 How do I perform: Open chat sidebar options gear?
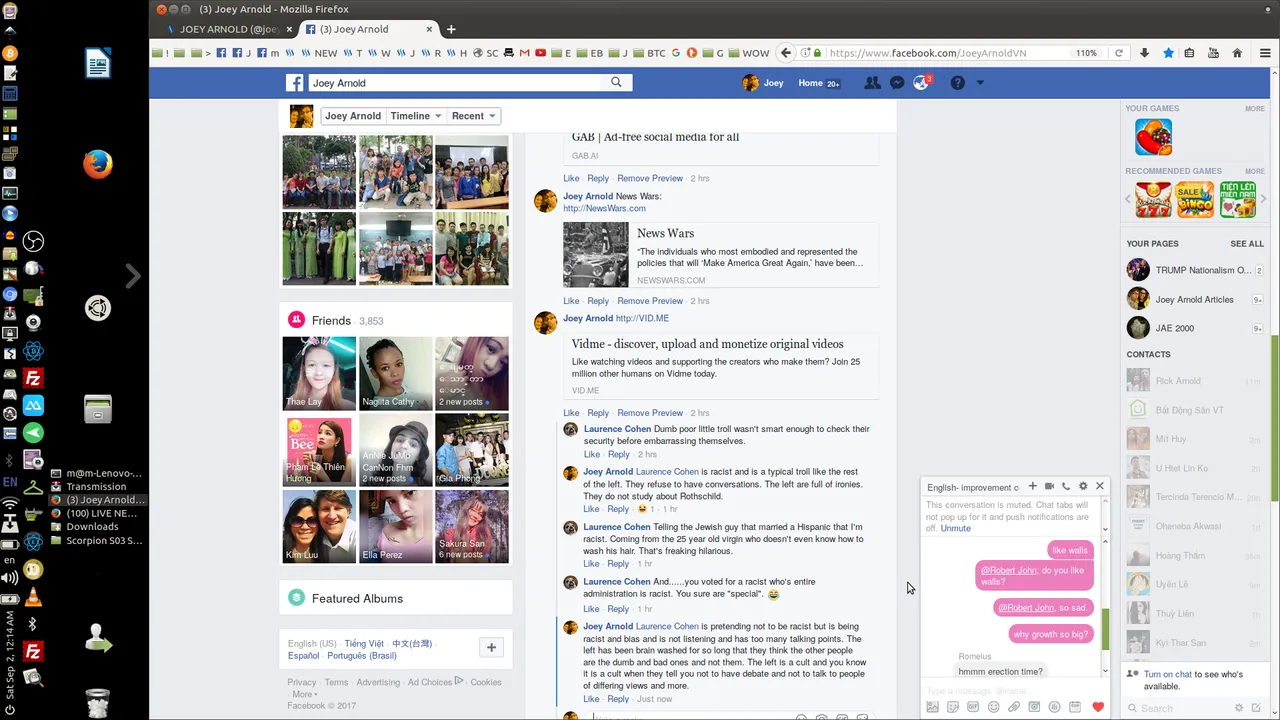pyautogui.click(x=1239, y=706)
